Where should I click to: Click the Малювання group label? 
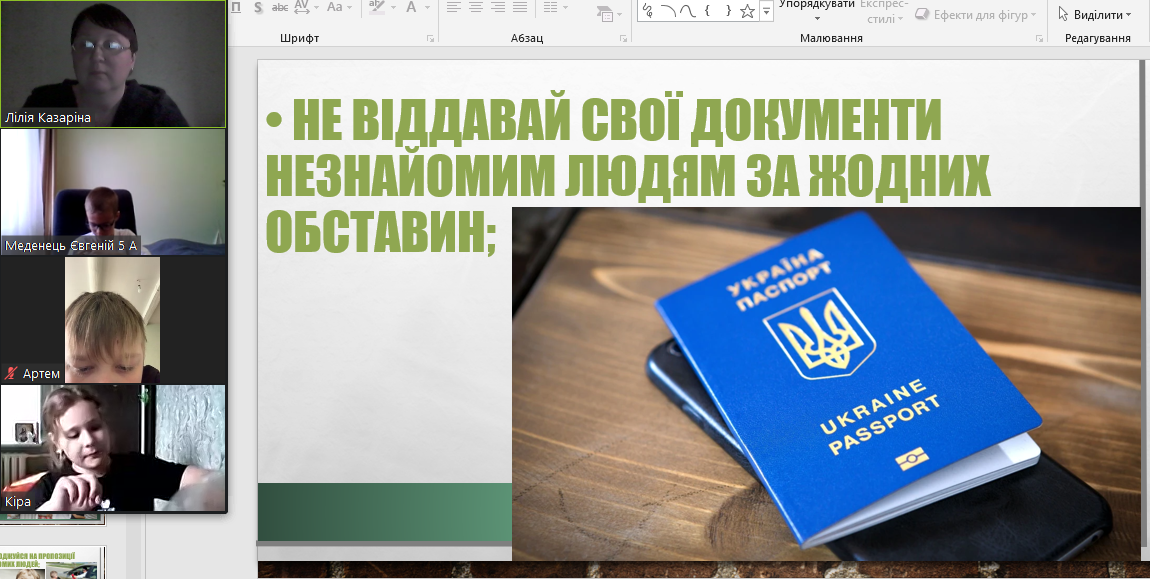click(831, 38)
